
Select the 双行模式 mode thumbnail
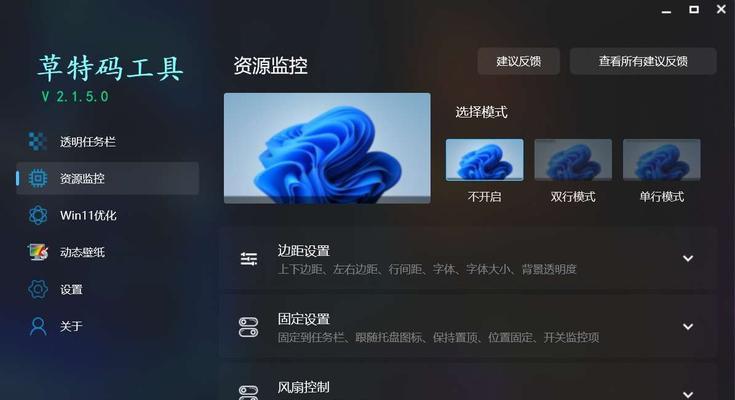573,159
